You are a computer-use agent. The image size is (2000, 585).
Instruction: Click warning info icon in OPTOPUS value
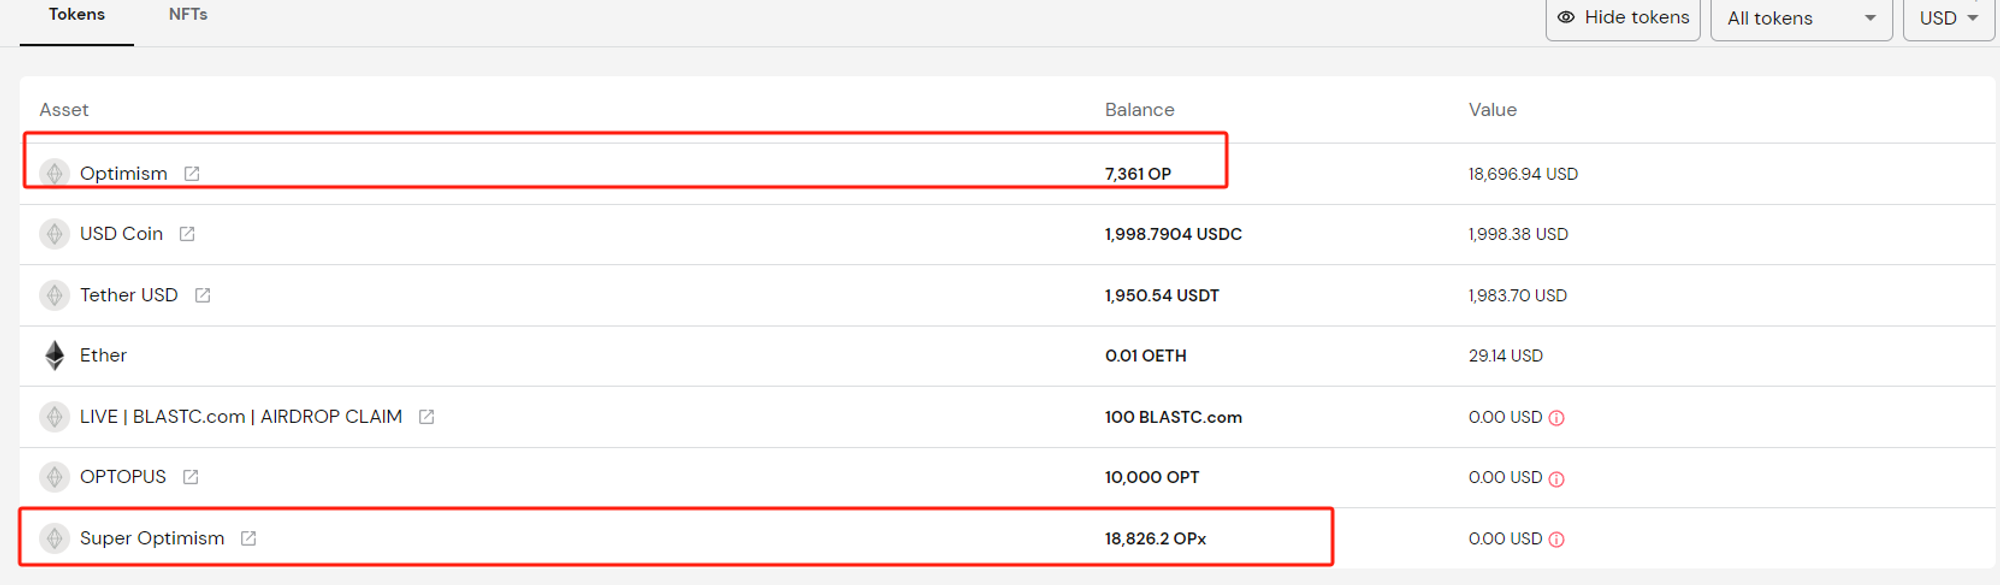click(1556, 479)
